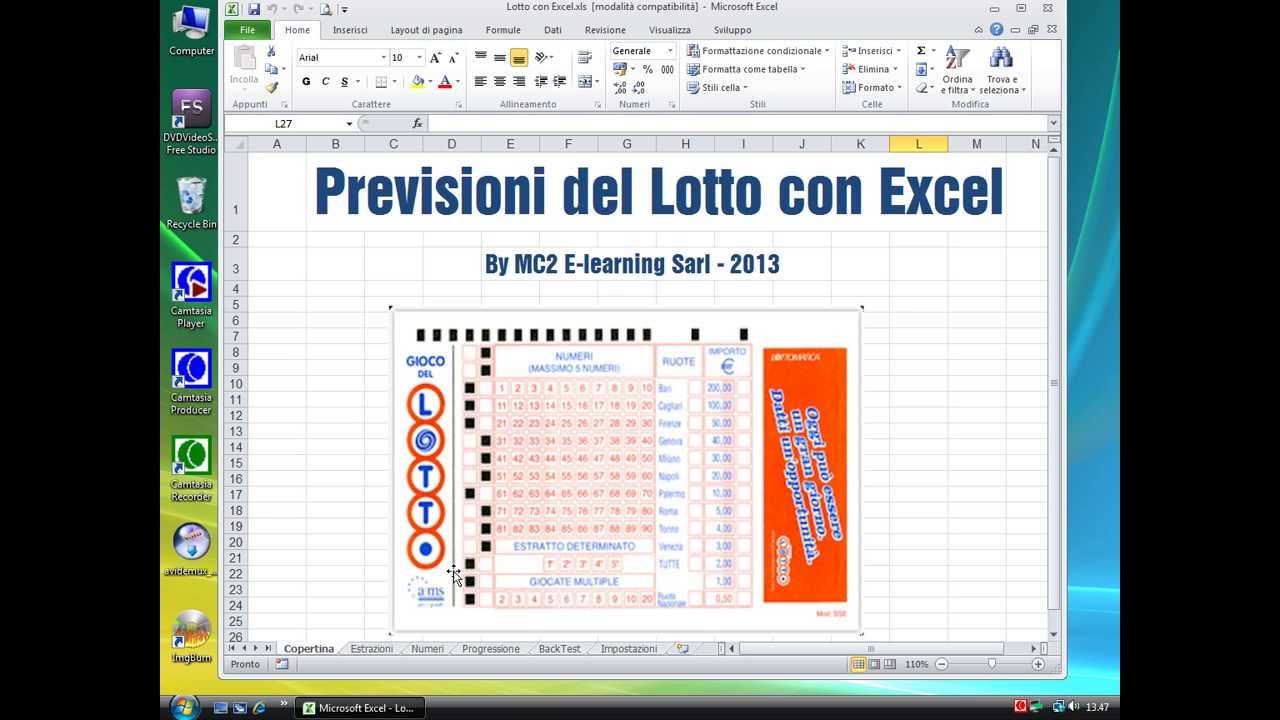Align cell text left
The image size is (1280, 720).
click(481, 81)
